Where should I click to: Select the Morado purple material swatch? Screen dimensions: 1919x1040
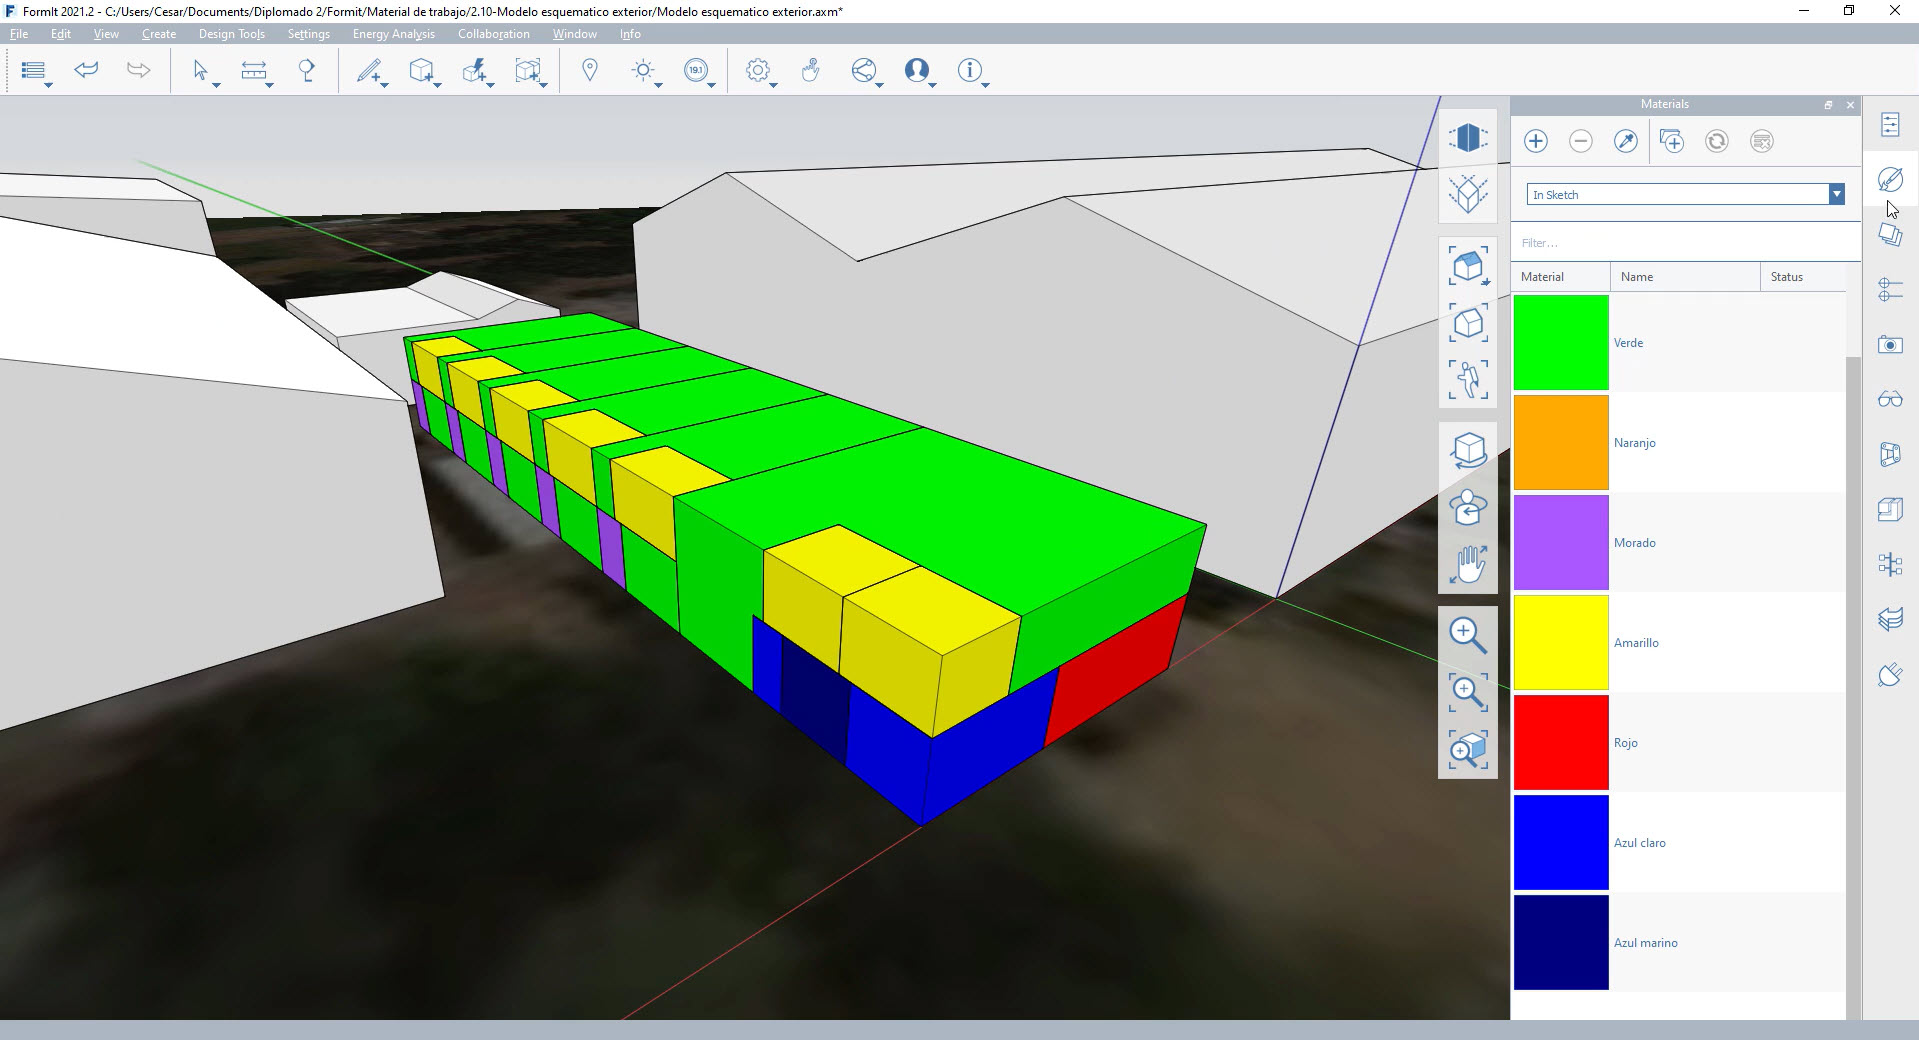(1560, 542)
